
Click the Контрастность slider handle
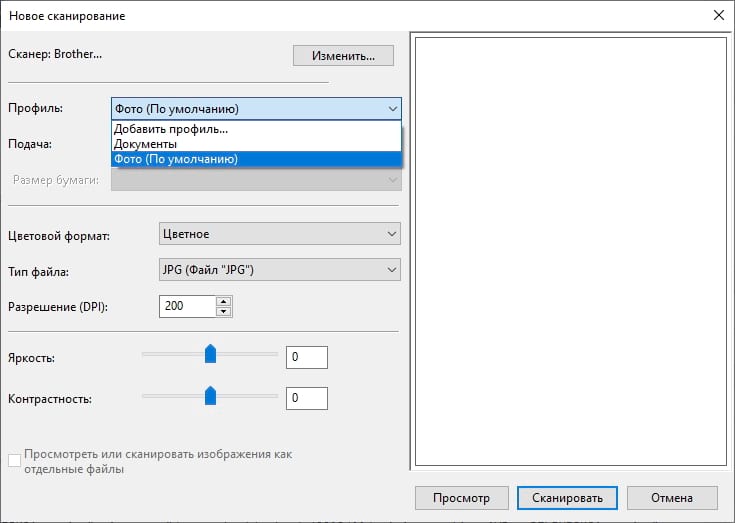[210, 395]
